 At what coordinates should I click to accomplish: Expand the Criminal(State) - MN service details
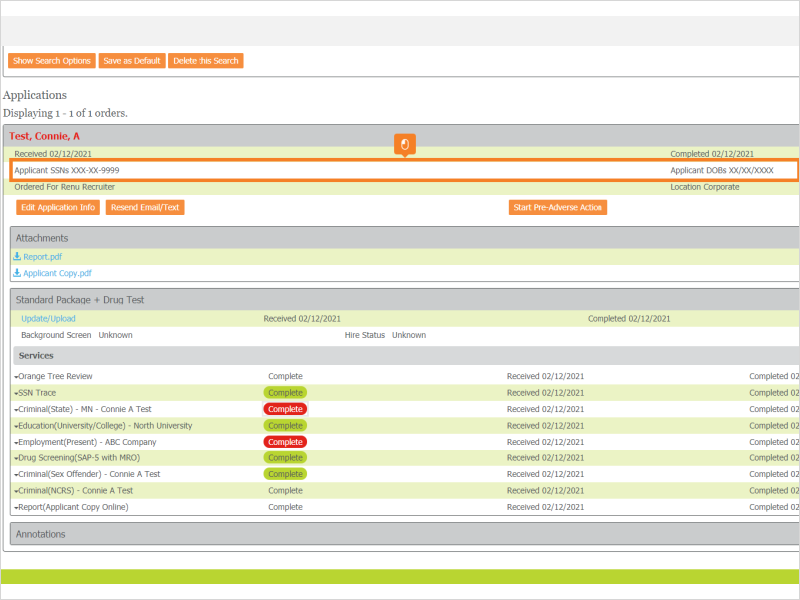point(14,408)
